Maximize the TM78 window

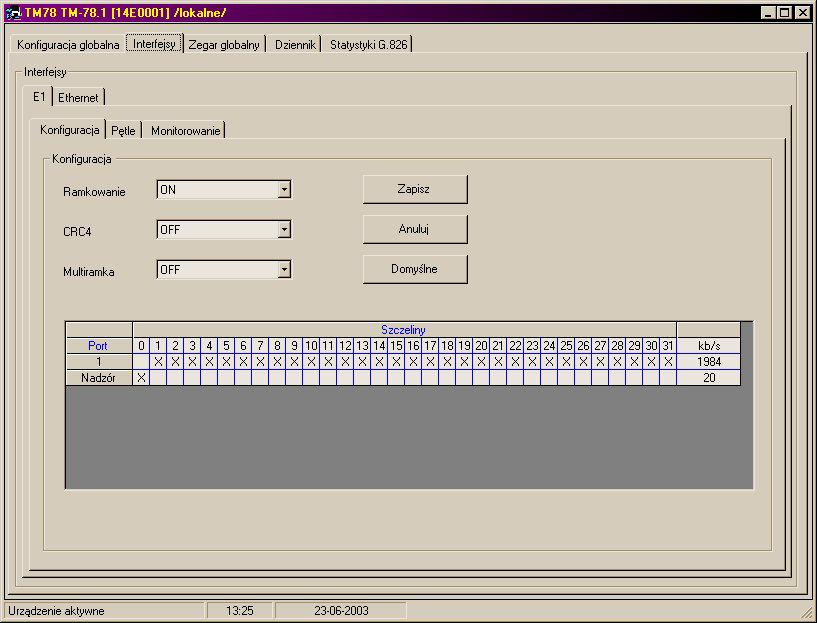(784, 13)
